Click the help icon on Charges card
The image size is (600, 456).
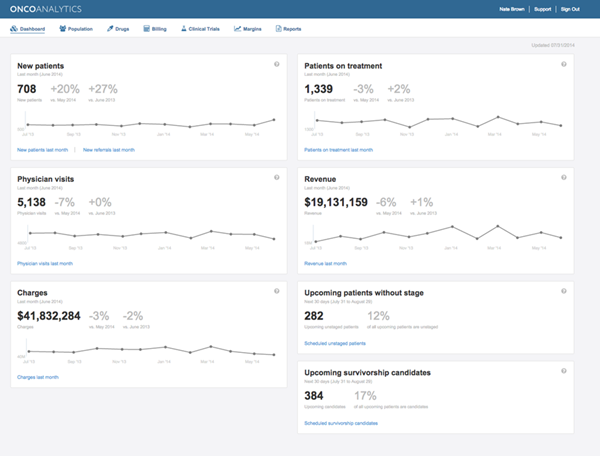click(277, 291)
